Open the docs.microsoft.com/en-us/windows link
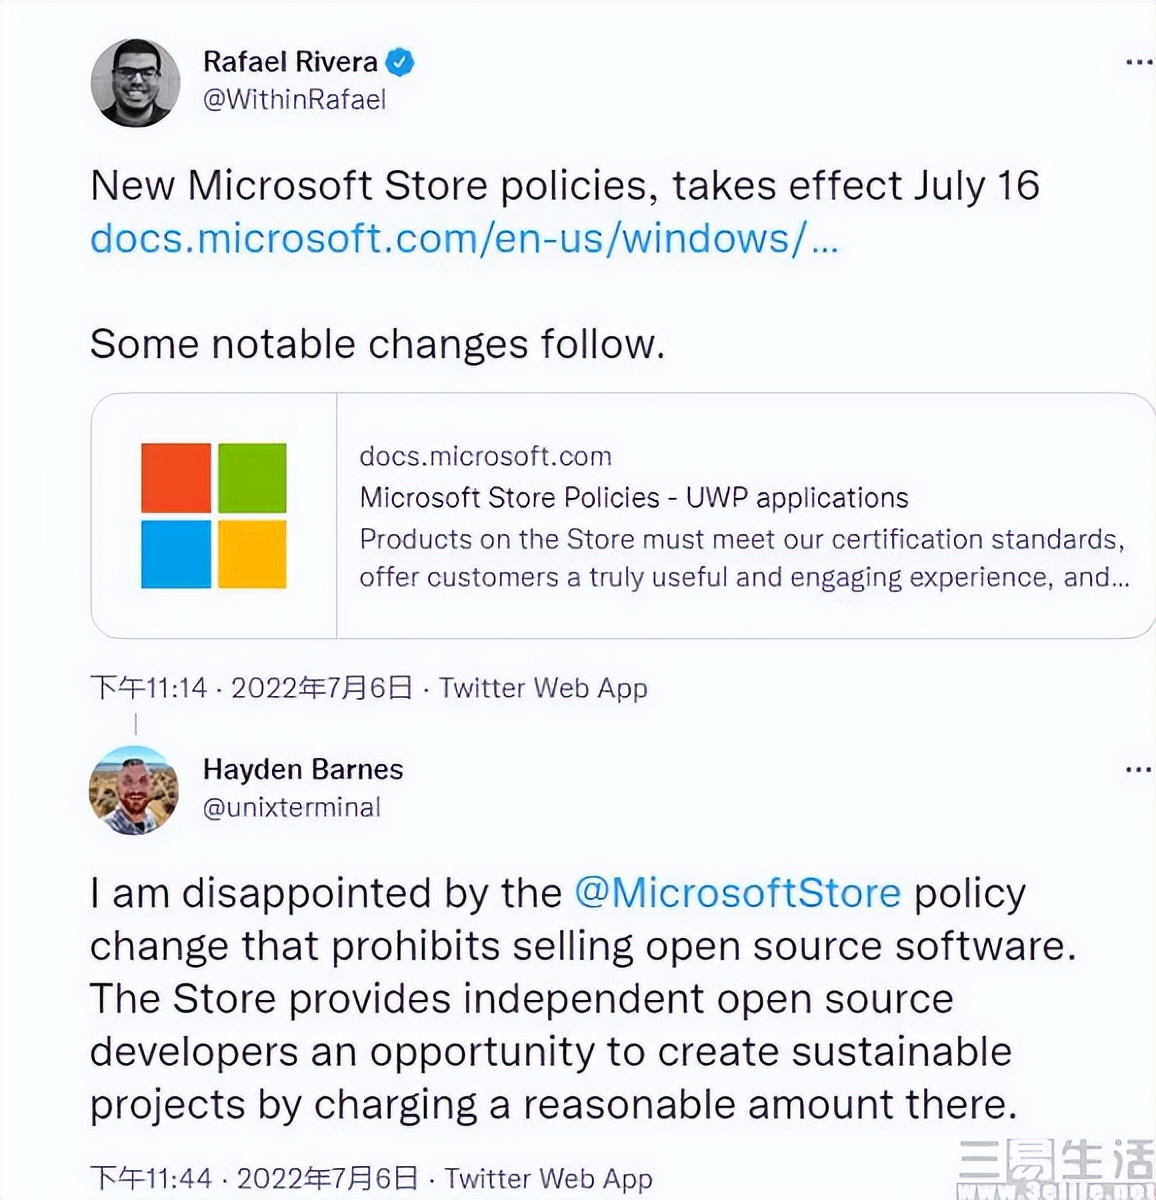Image resolution: width=1156 pixels, height=1200 pixels. point(464,239)
